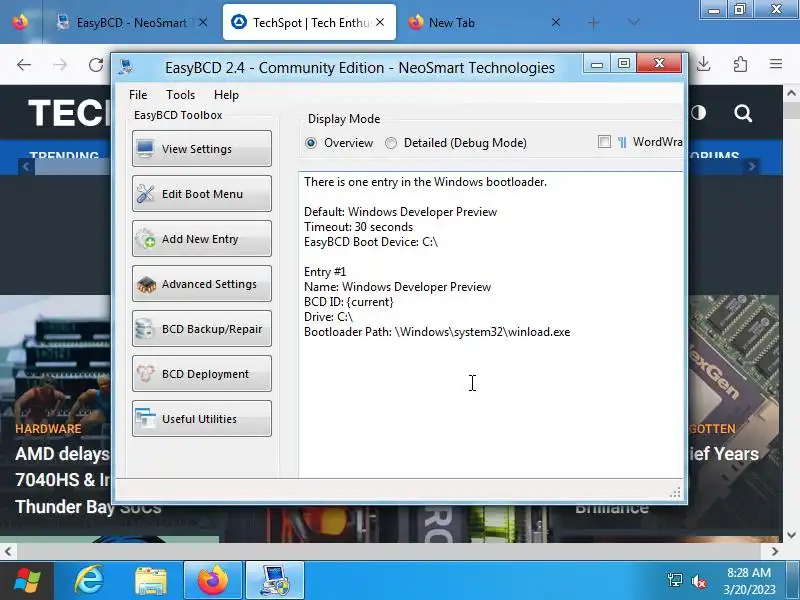Image resolution: width=800 pixels, height=600 pixels.
Task: Select Detailed (Debug Mode) radio button
Action: point(391,143)
